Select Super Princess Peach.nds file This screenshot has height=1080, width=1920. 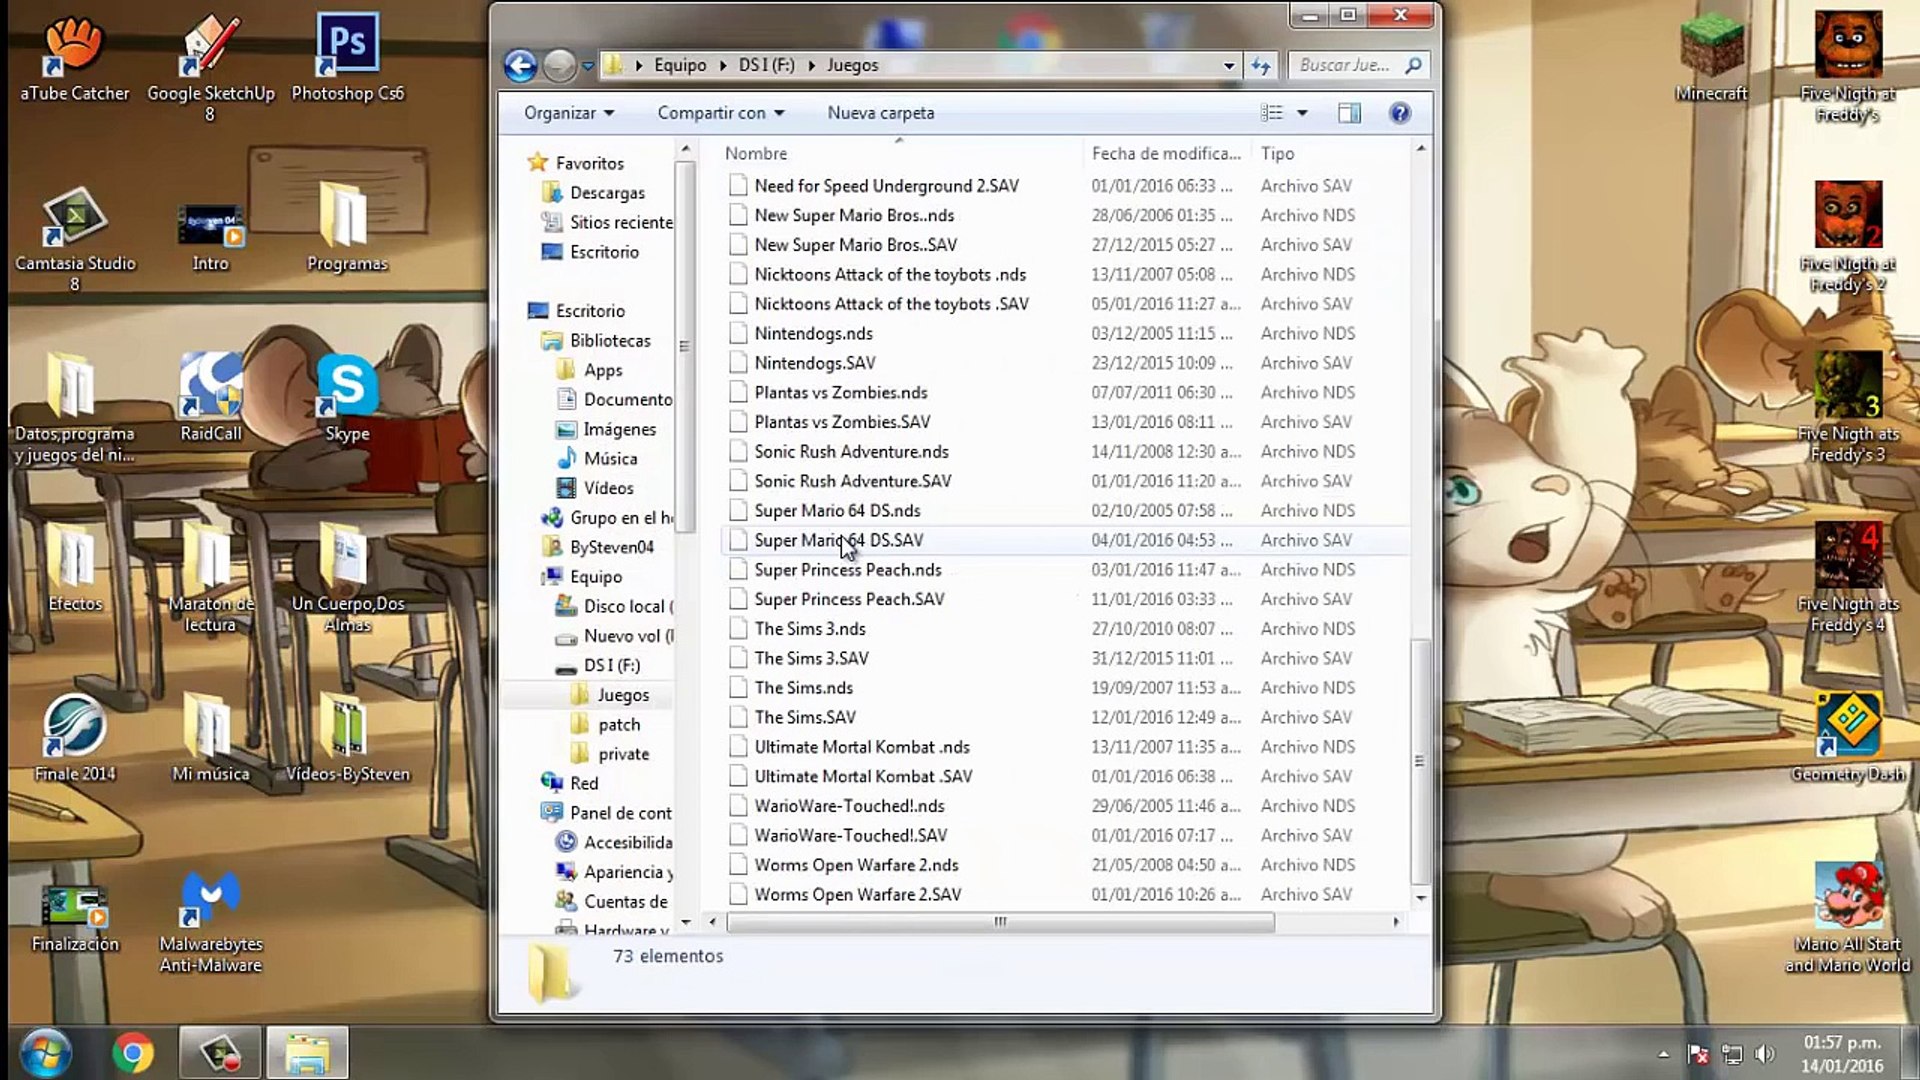click(847, 570)
